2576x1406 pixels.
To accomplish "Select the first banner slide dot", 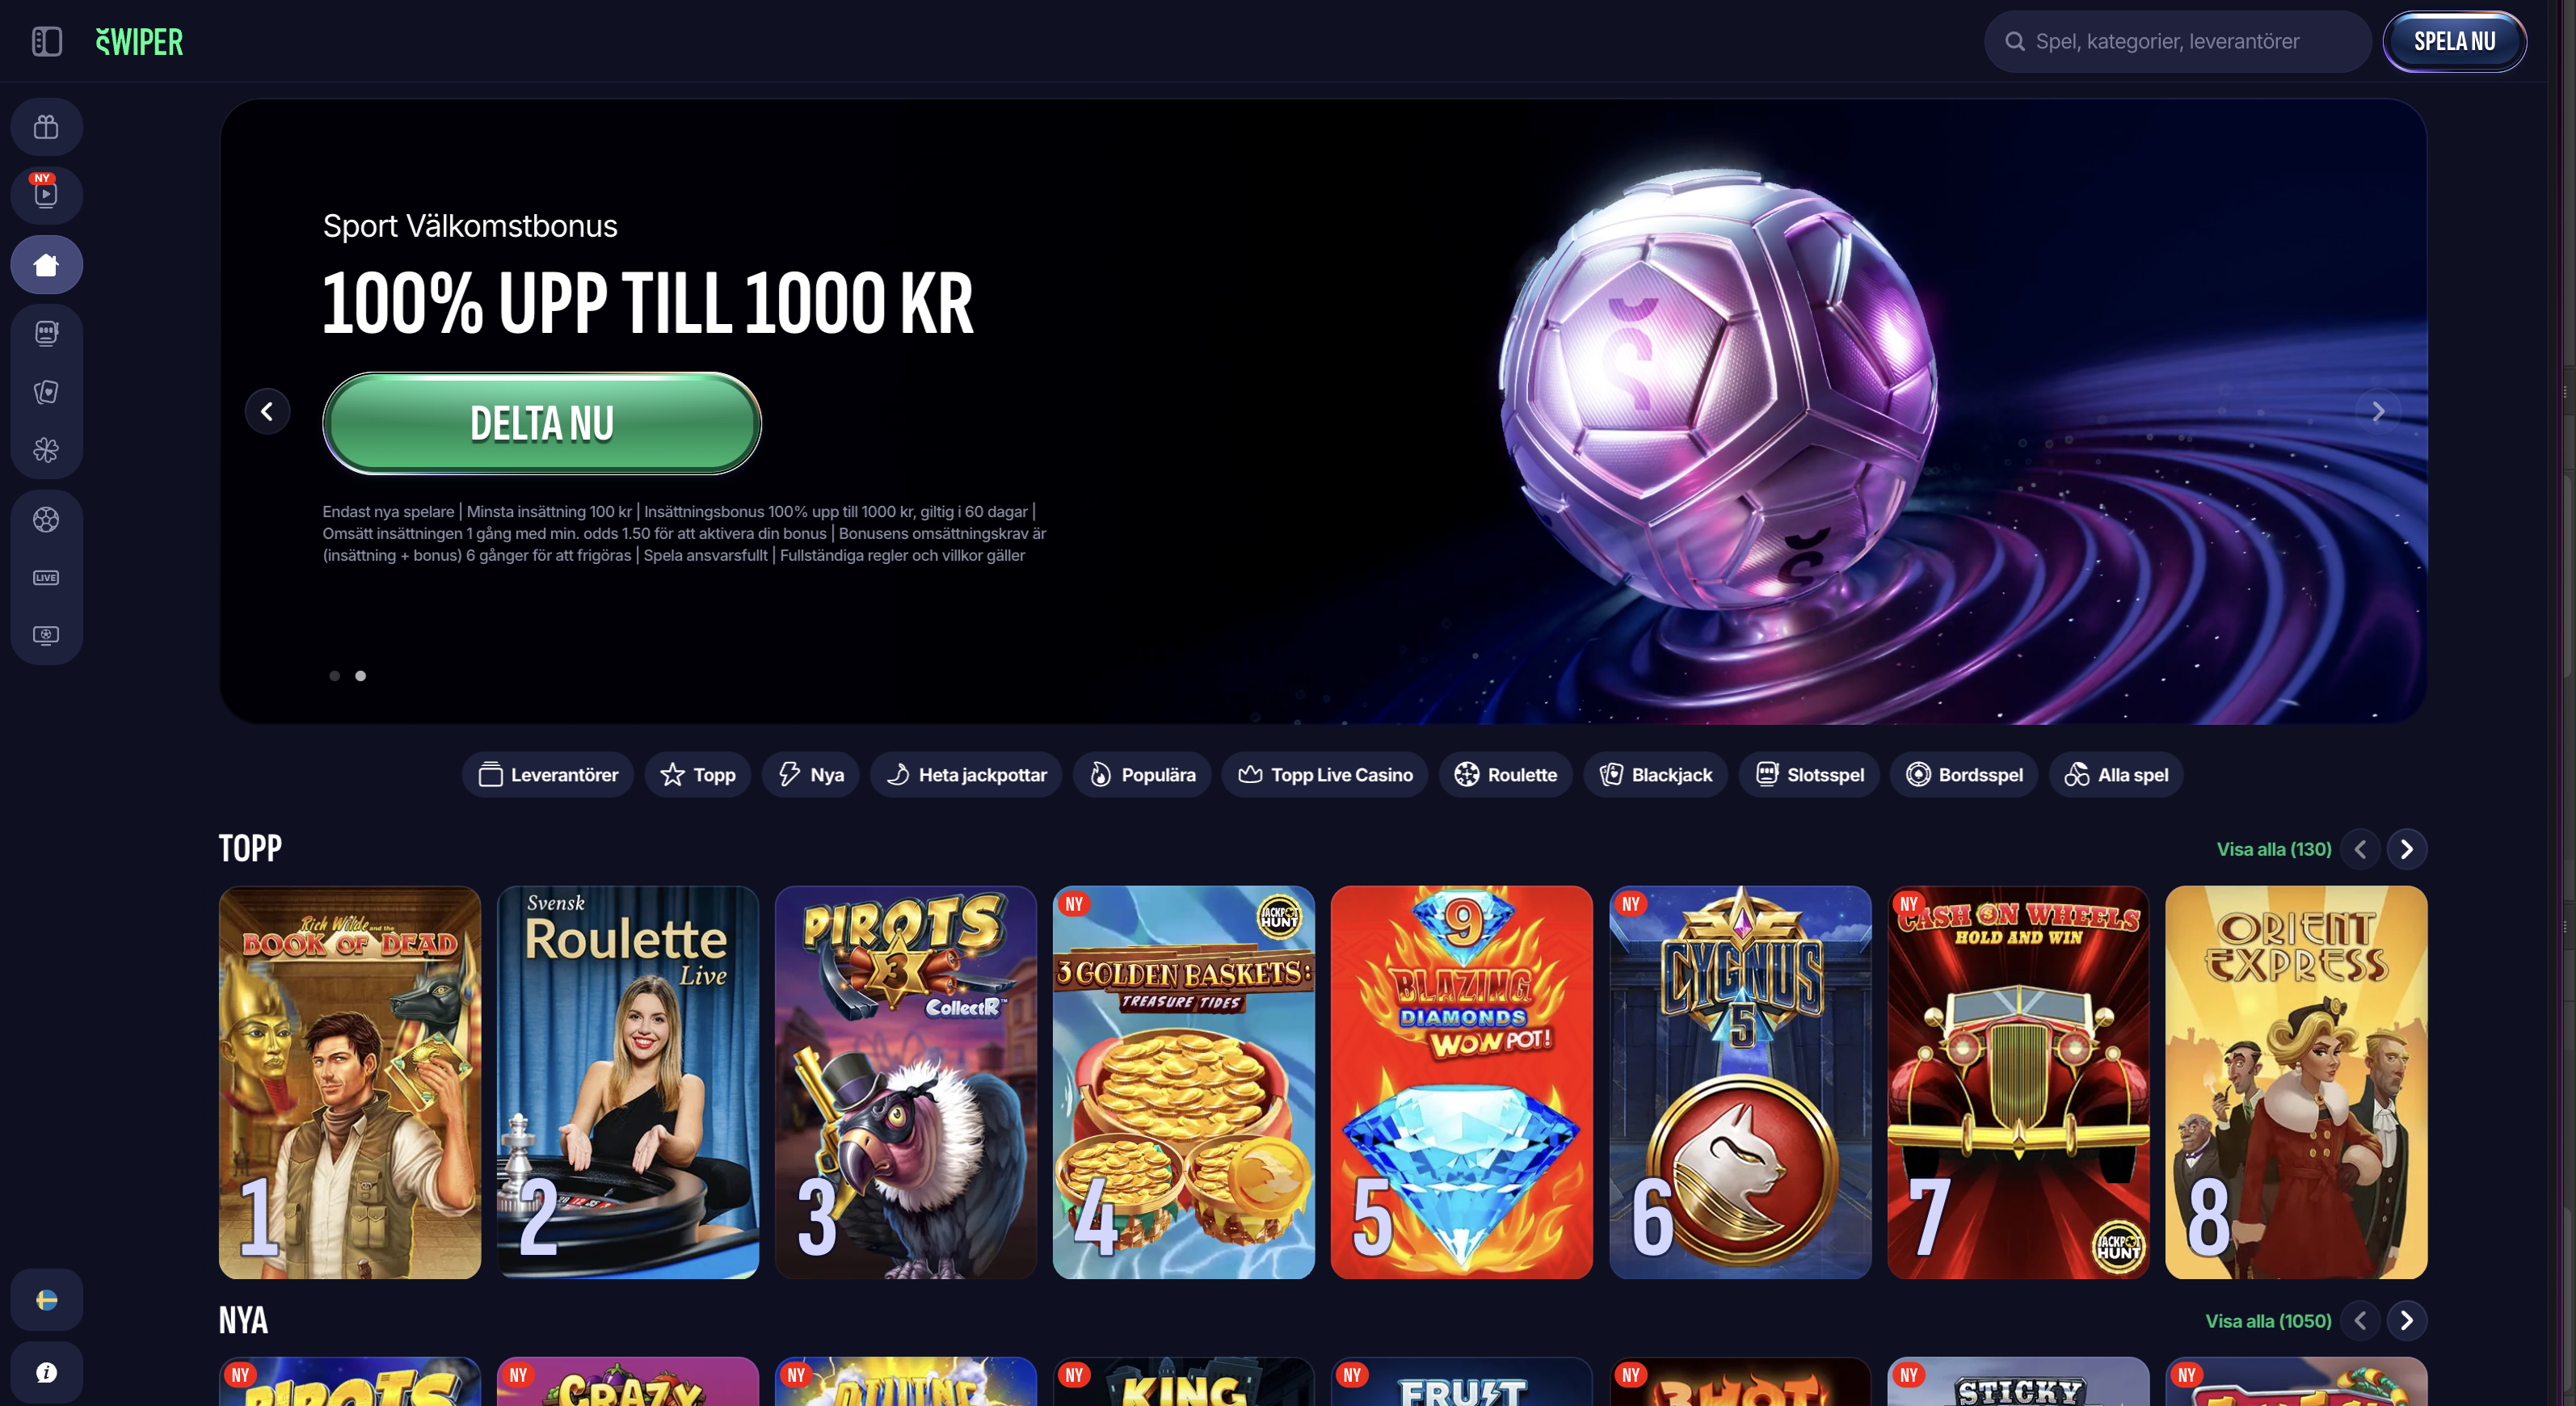I will point(335,676).
